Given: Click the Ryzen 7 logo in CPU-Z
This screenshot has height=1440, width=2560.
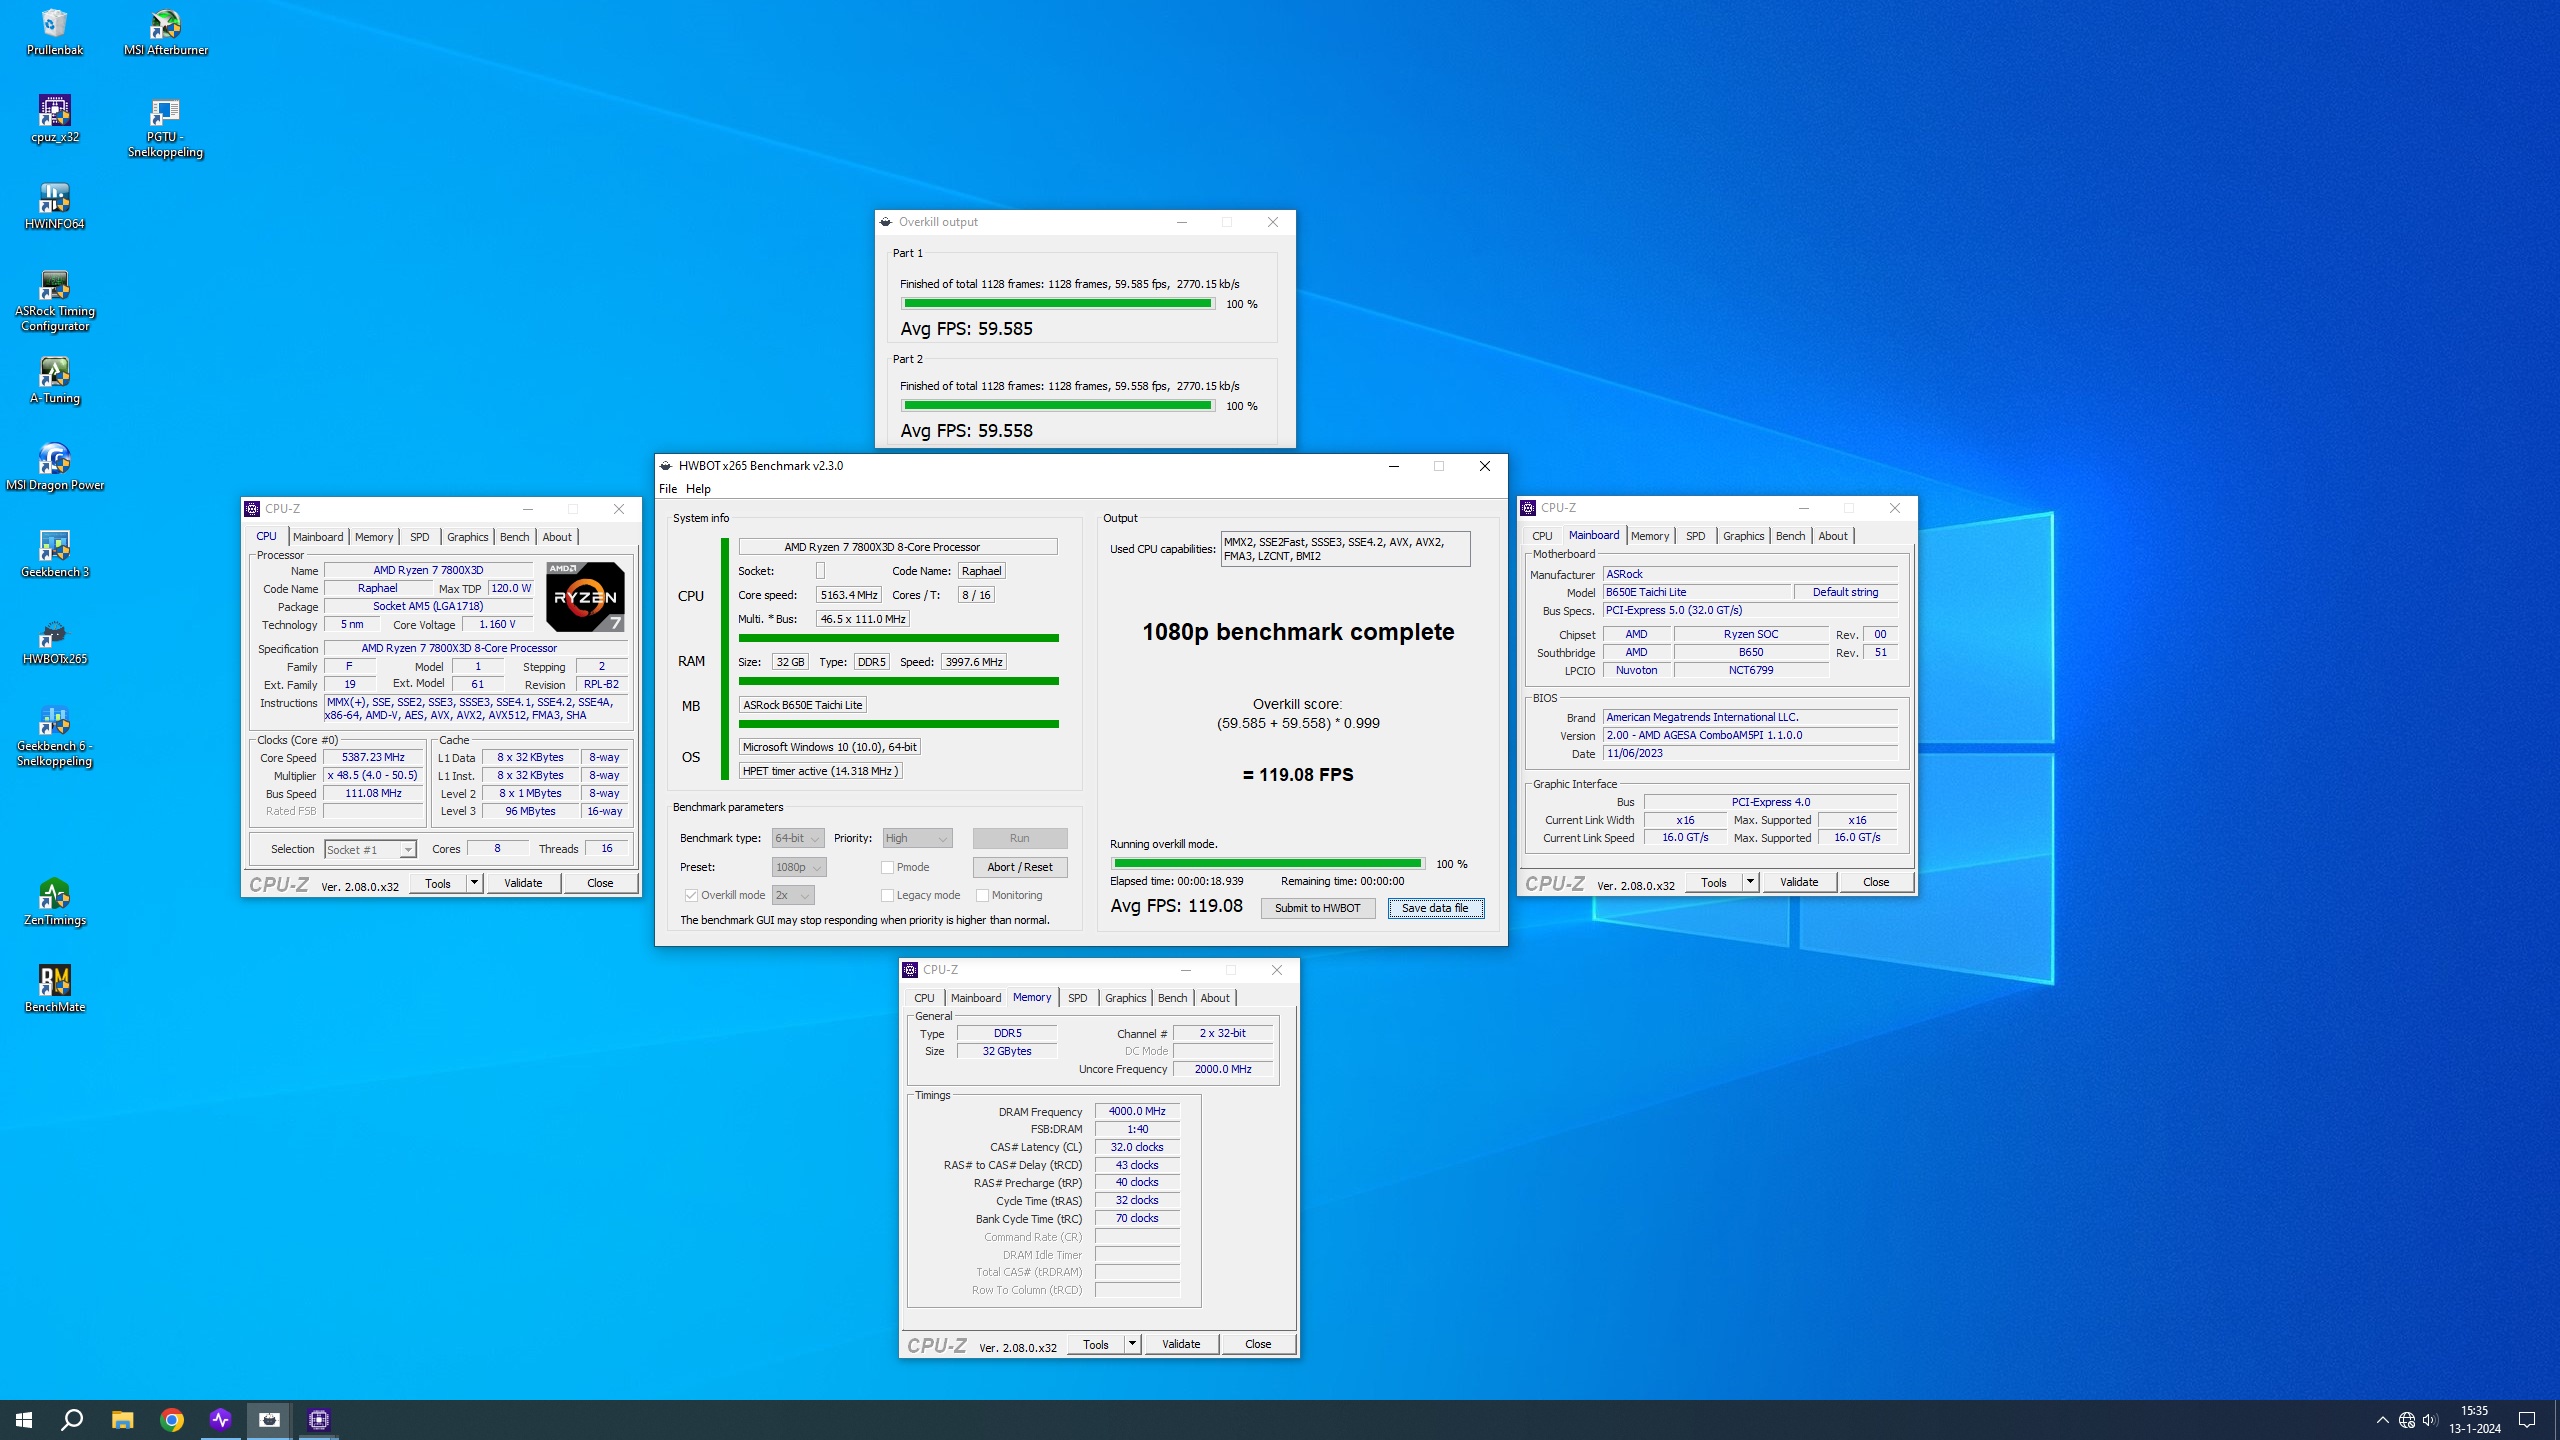Looking at the screenshot, I should (585, 597).
